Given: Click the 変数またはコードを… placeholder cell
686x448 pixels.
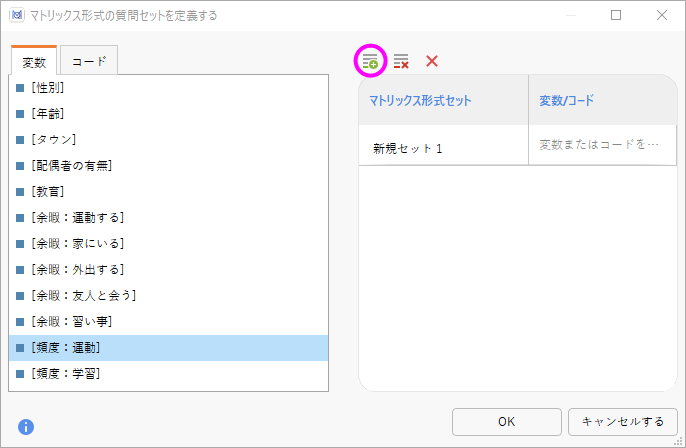Looking at the screenshot, I should [602, 145].
